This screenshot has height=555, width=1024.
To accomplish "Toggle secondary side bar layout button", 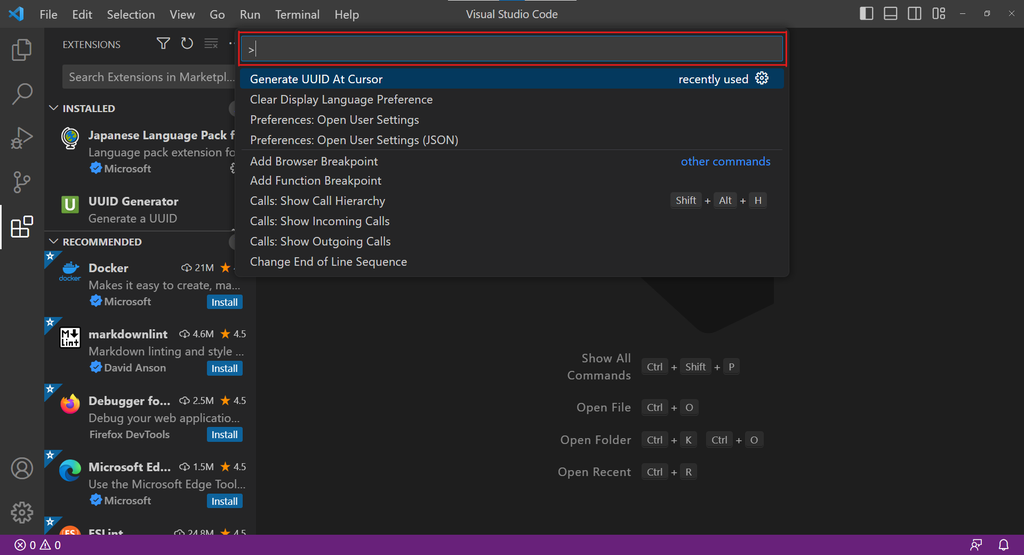I will click(914, 15).
